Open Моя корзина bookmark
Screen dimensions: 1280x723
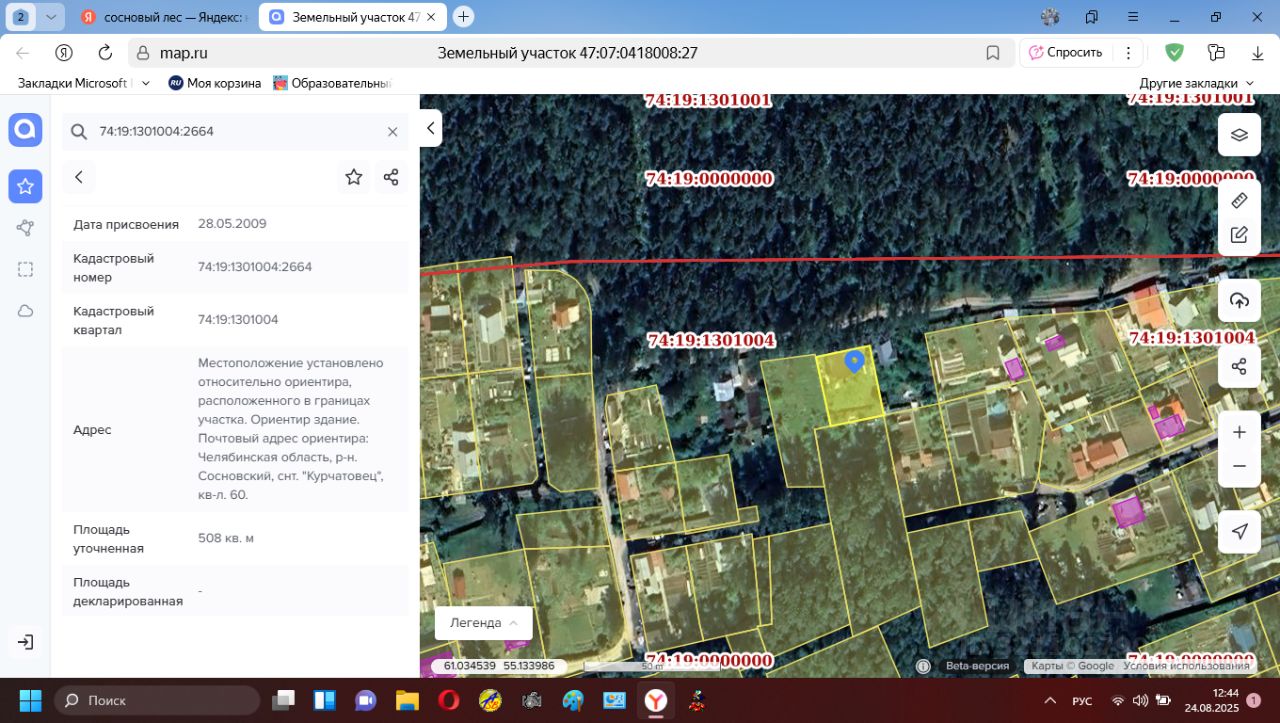[x=214, y=83]
